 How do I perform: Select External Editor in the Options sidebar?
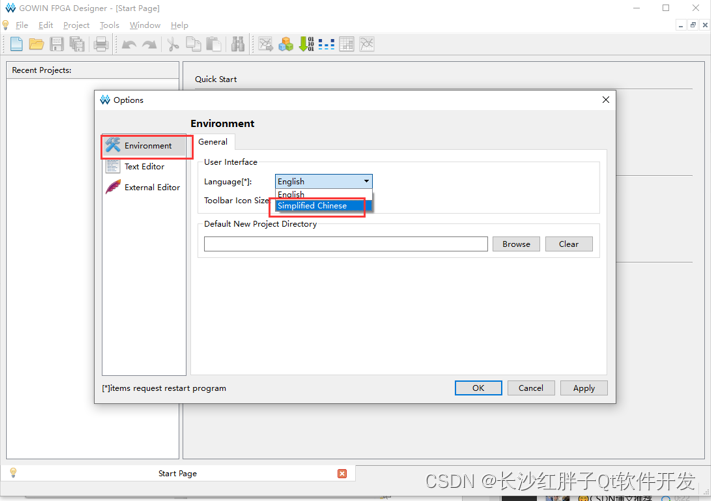[144, 187]
